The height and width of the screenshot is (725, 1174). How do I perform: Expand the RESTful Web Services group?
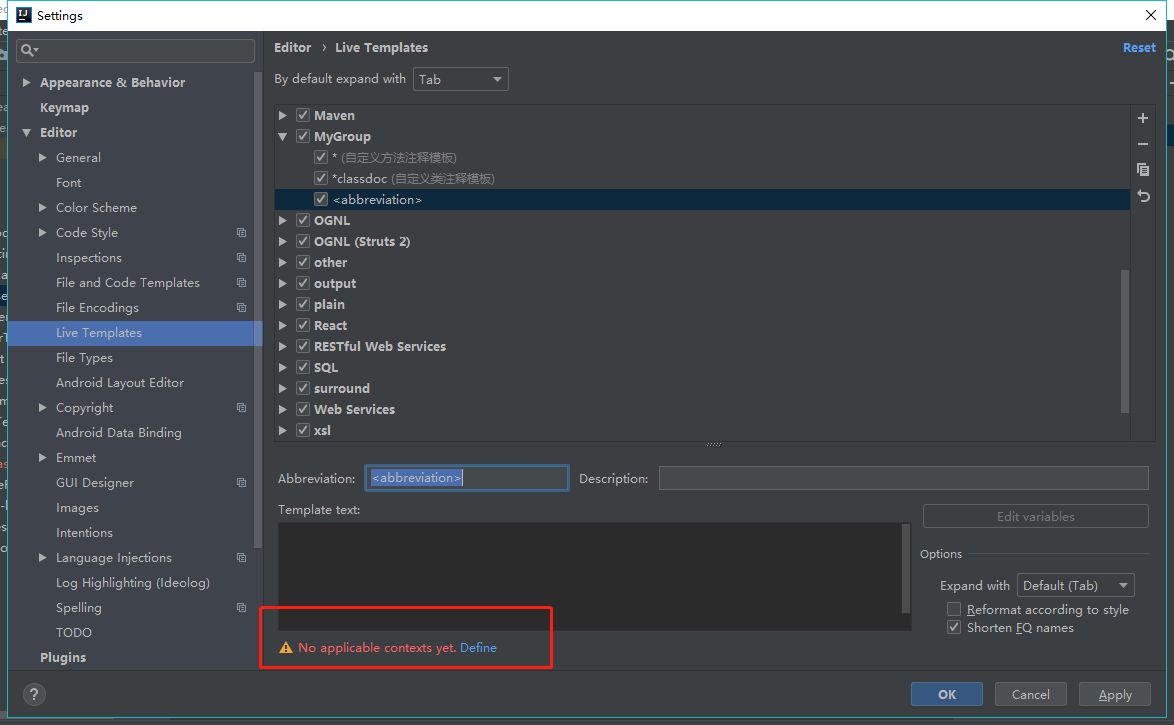tap(283, 346)
